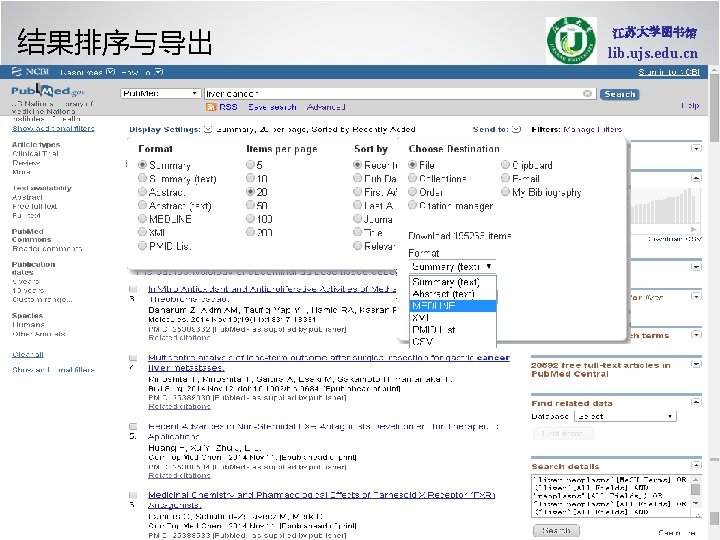The width and height of the screenshot is (720, 540).
Task: Choose Citation manager as destination
Action: click(412, 205)
